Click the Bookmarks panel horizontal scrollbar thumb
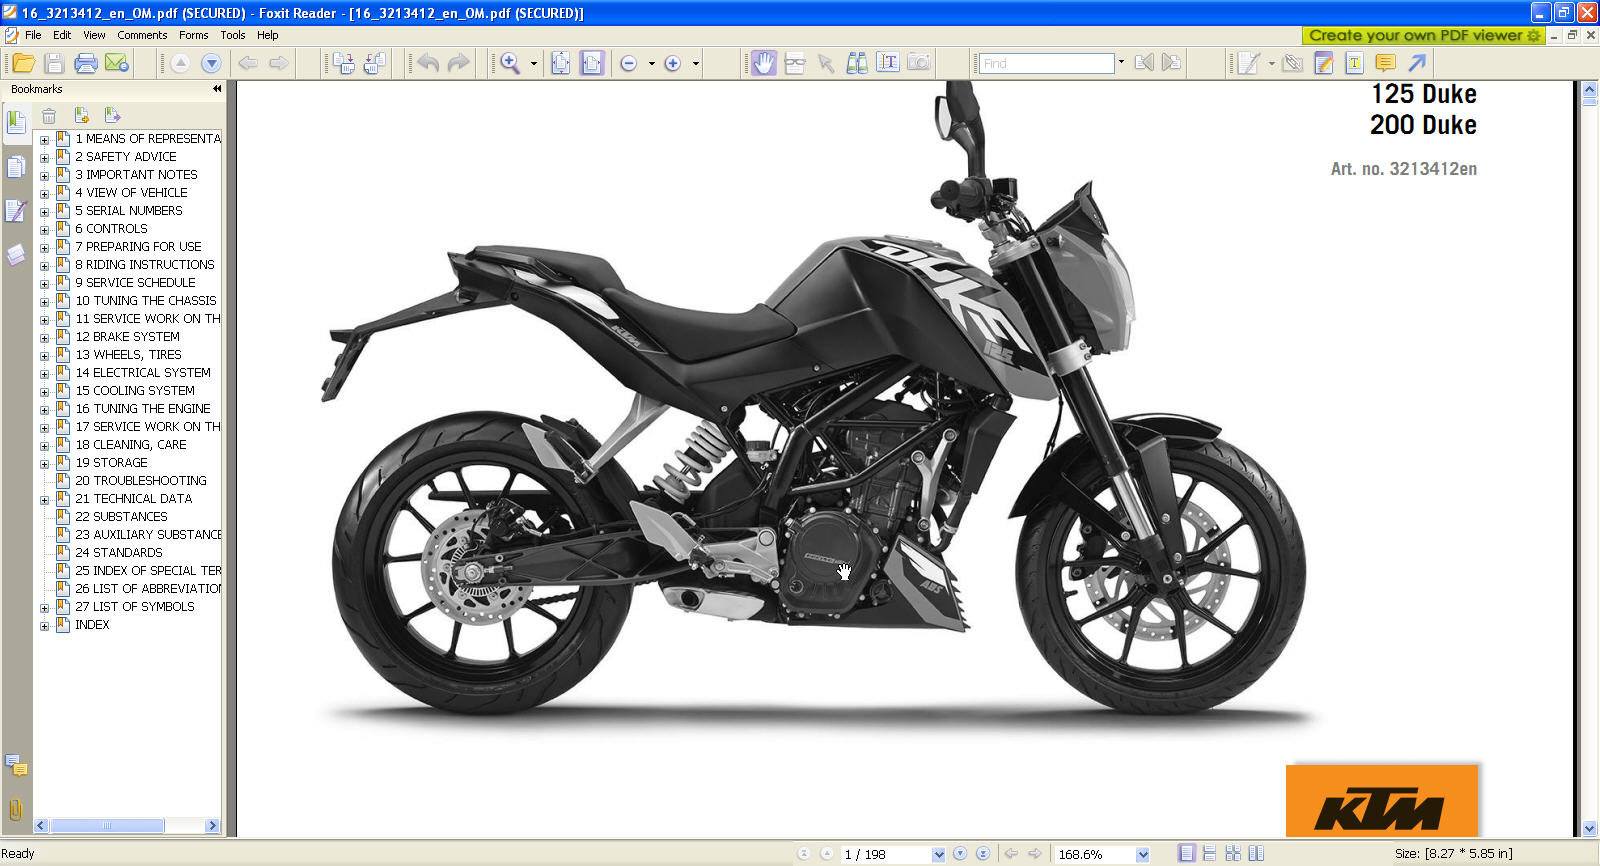 click(107, 826)
